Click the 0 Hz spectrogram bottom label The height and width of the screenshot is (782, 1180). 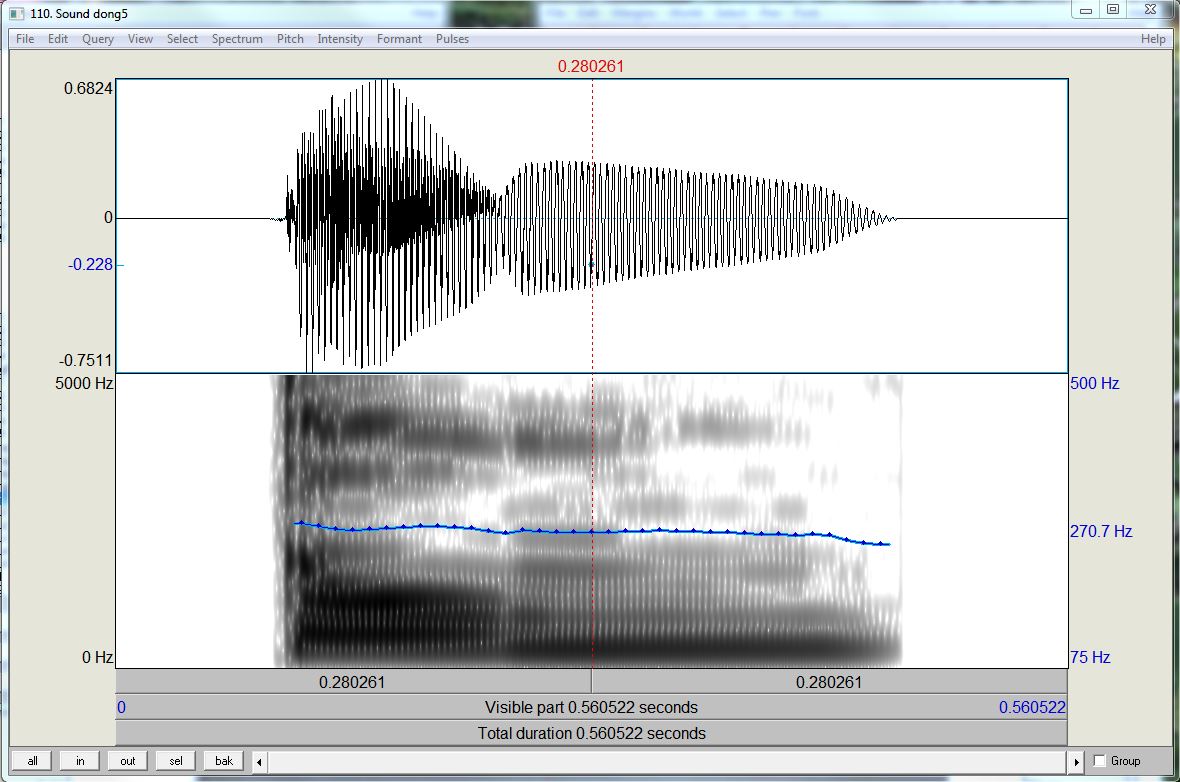pyautogui.click(x=97, y=657)
